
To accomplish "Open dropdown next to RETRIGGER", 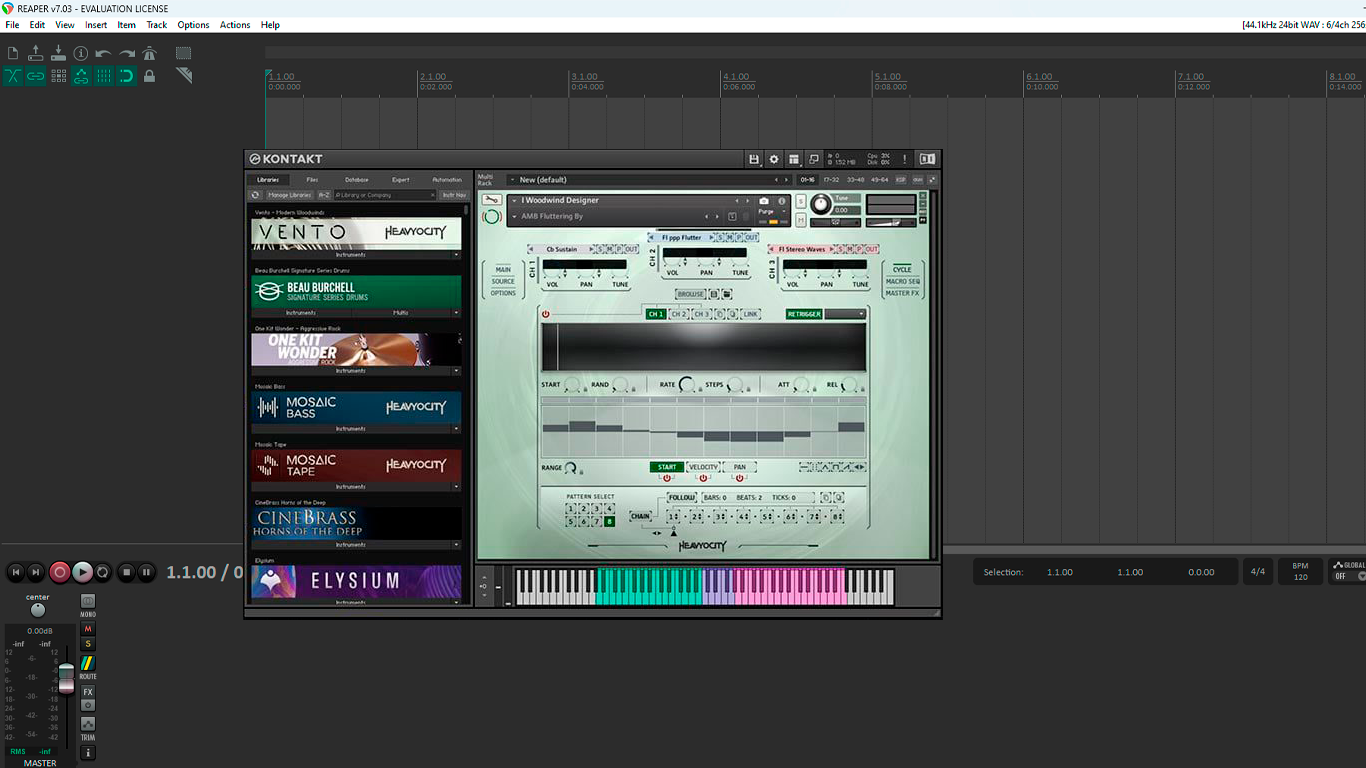I will 845,314.
